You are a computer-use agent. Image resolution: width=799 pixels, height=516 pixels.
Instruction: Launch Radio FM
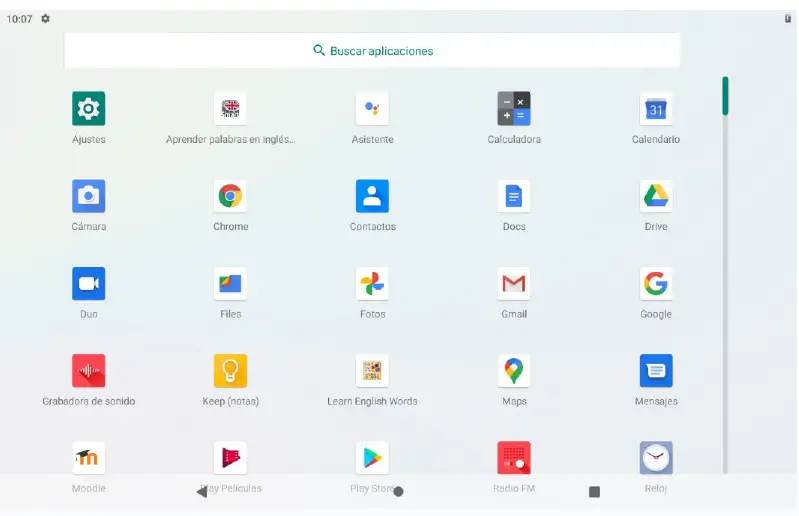514,458
